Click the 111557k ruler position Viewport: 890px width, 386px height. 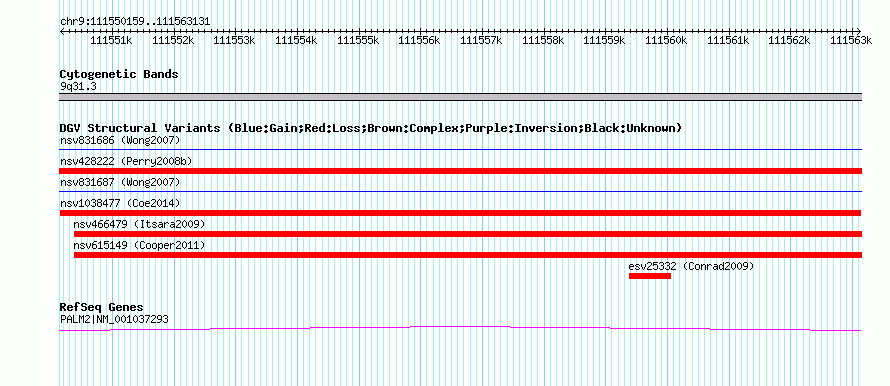[481, 40]
